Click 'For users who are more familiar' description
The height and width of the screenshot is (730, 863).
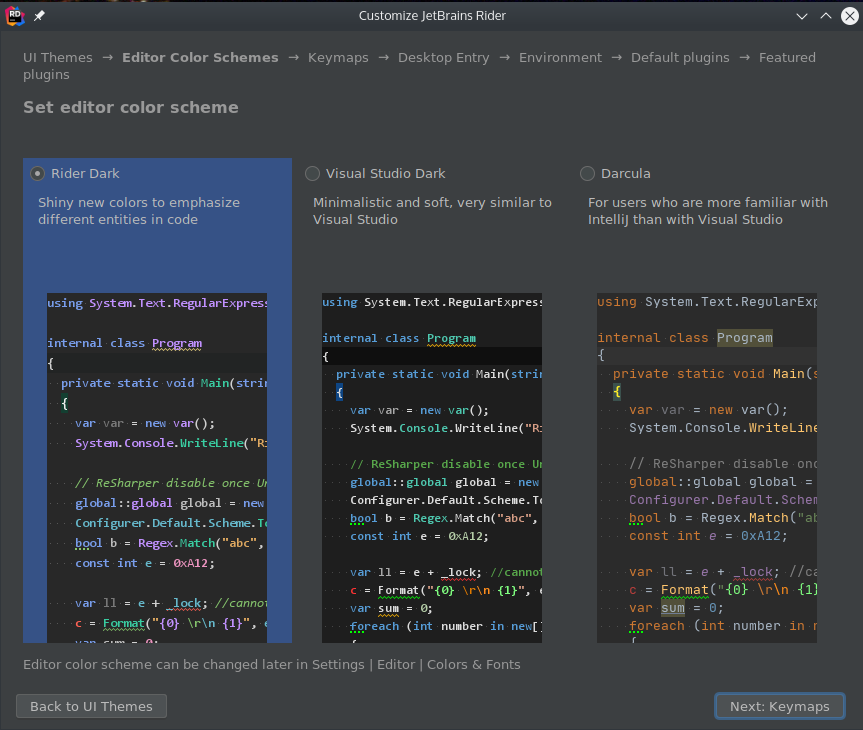click(x=708, y=211)
